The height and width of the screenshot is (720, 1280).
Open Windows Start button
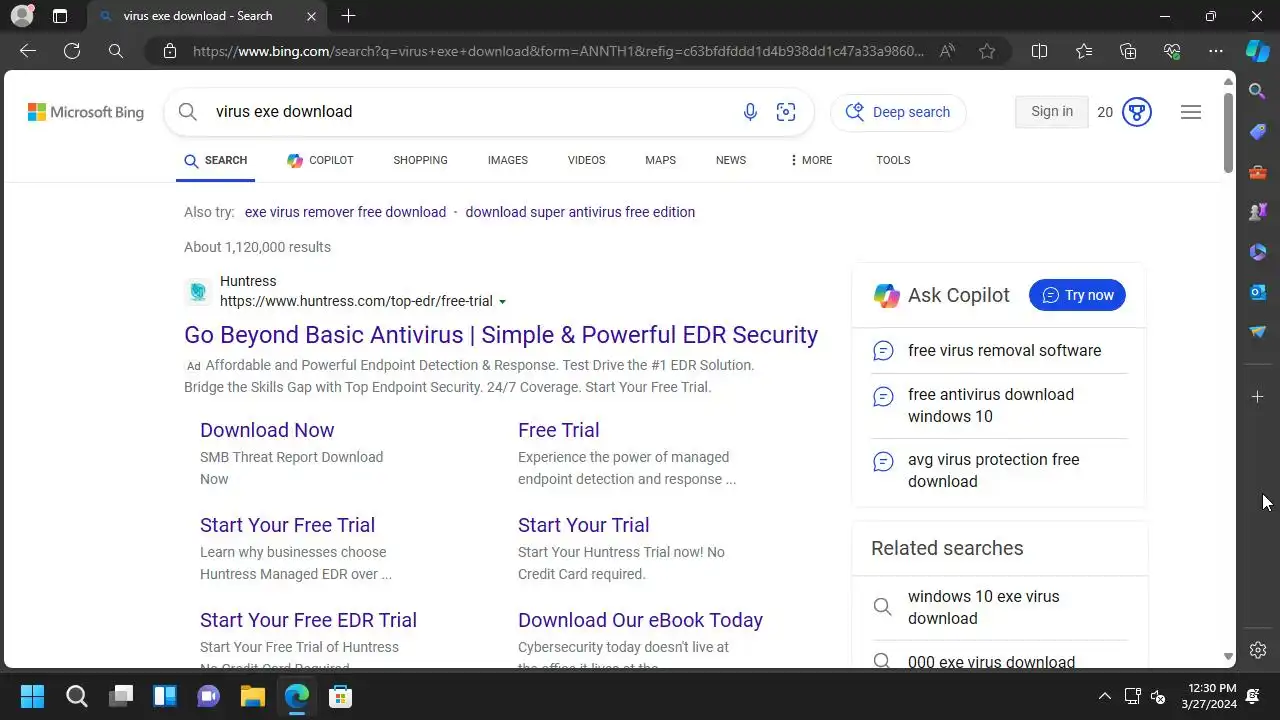tap(32, 696)
